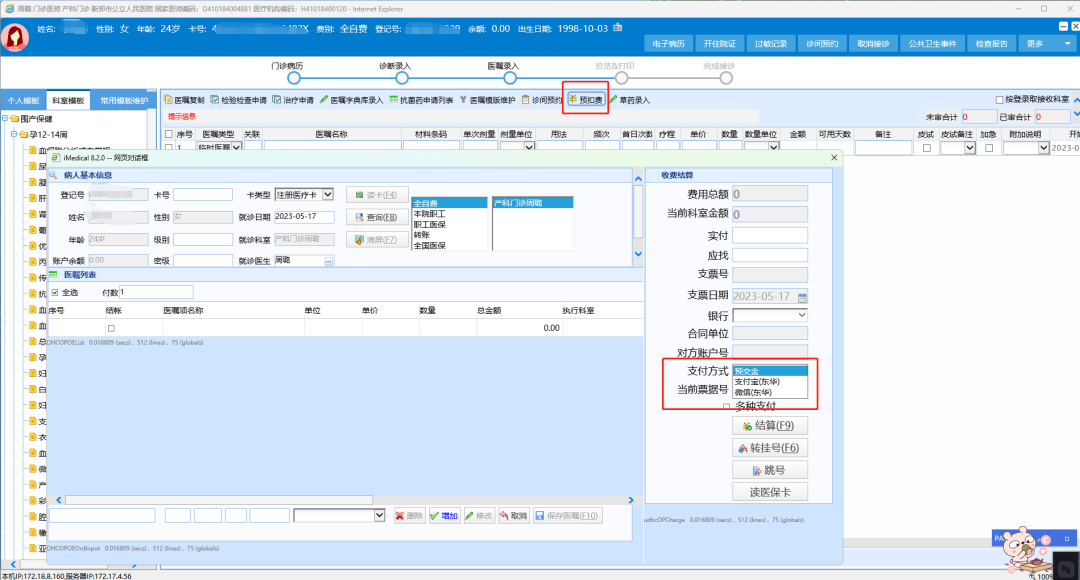This screenshot has height=580, width=1080.
Task: Click the 读卡(F4) card reader button
Action: 376,195
